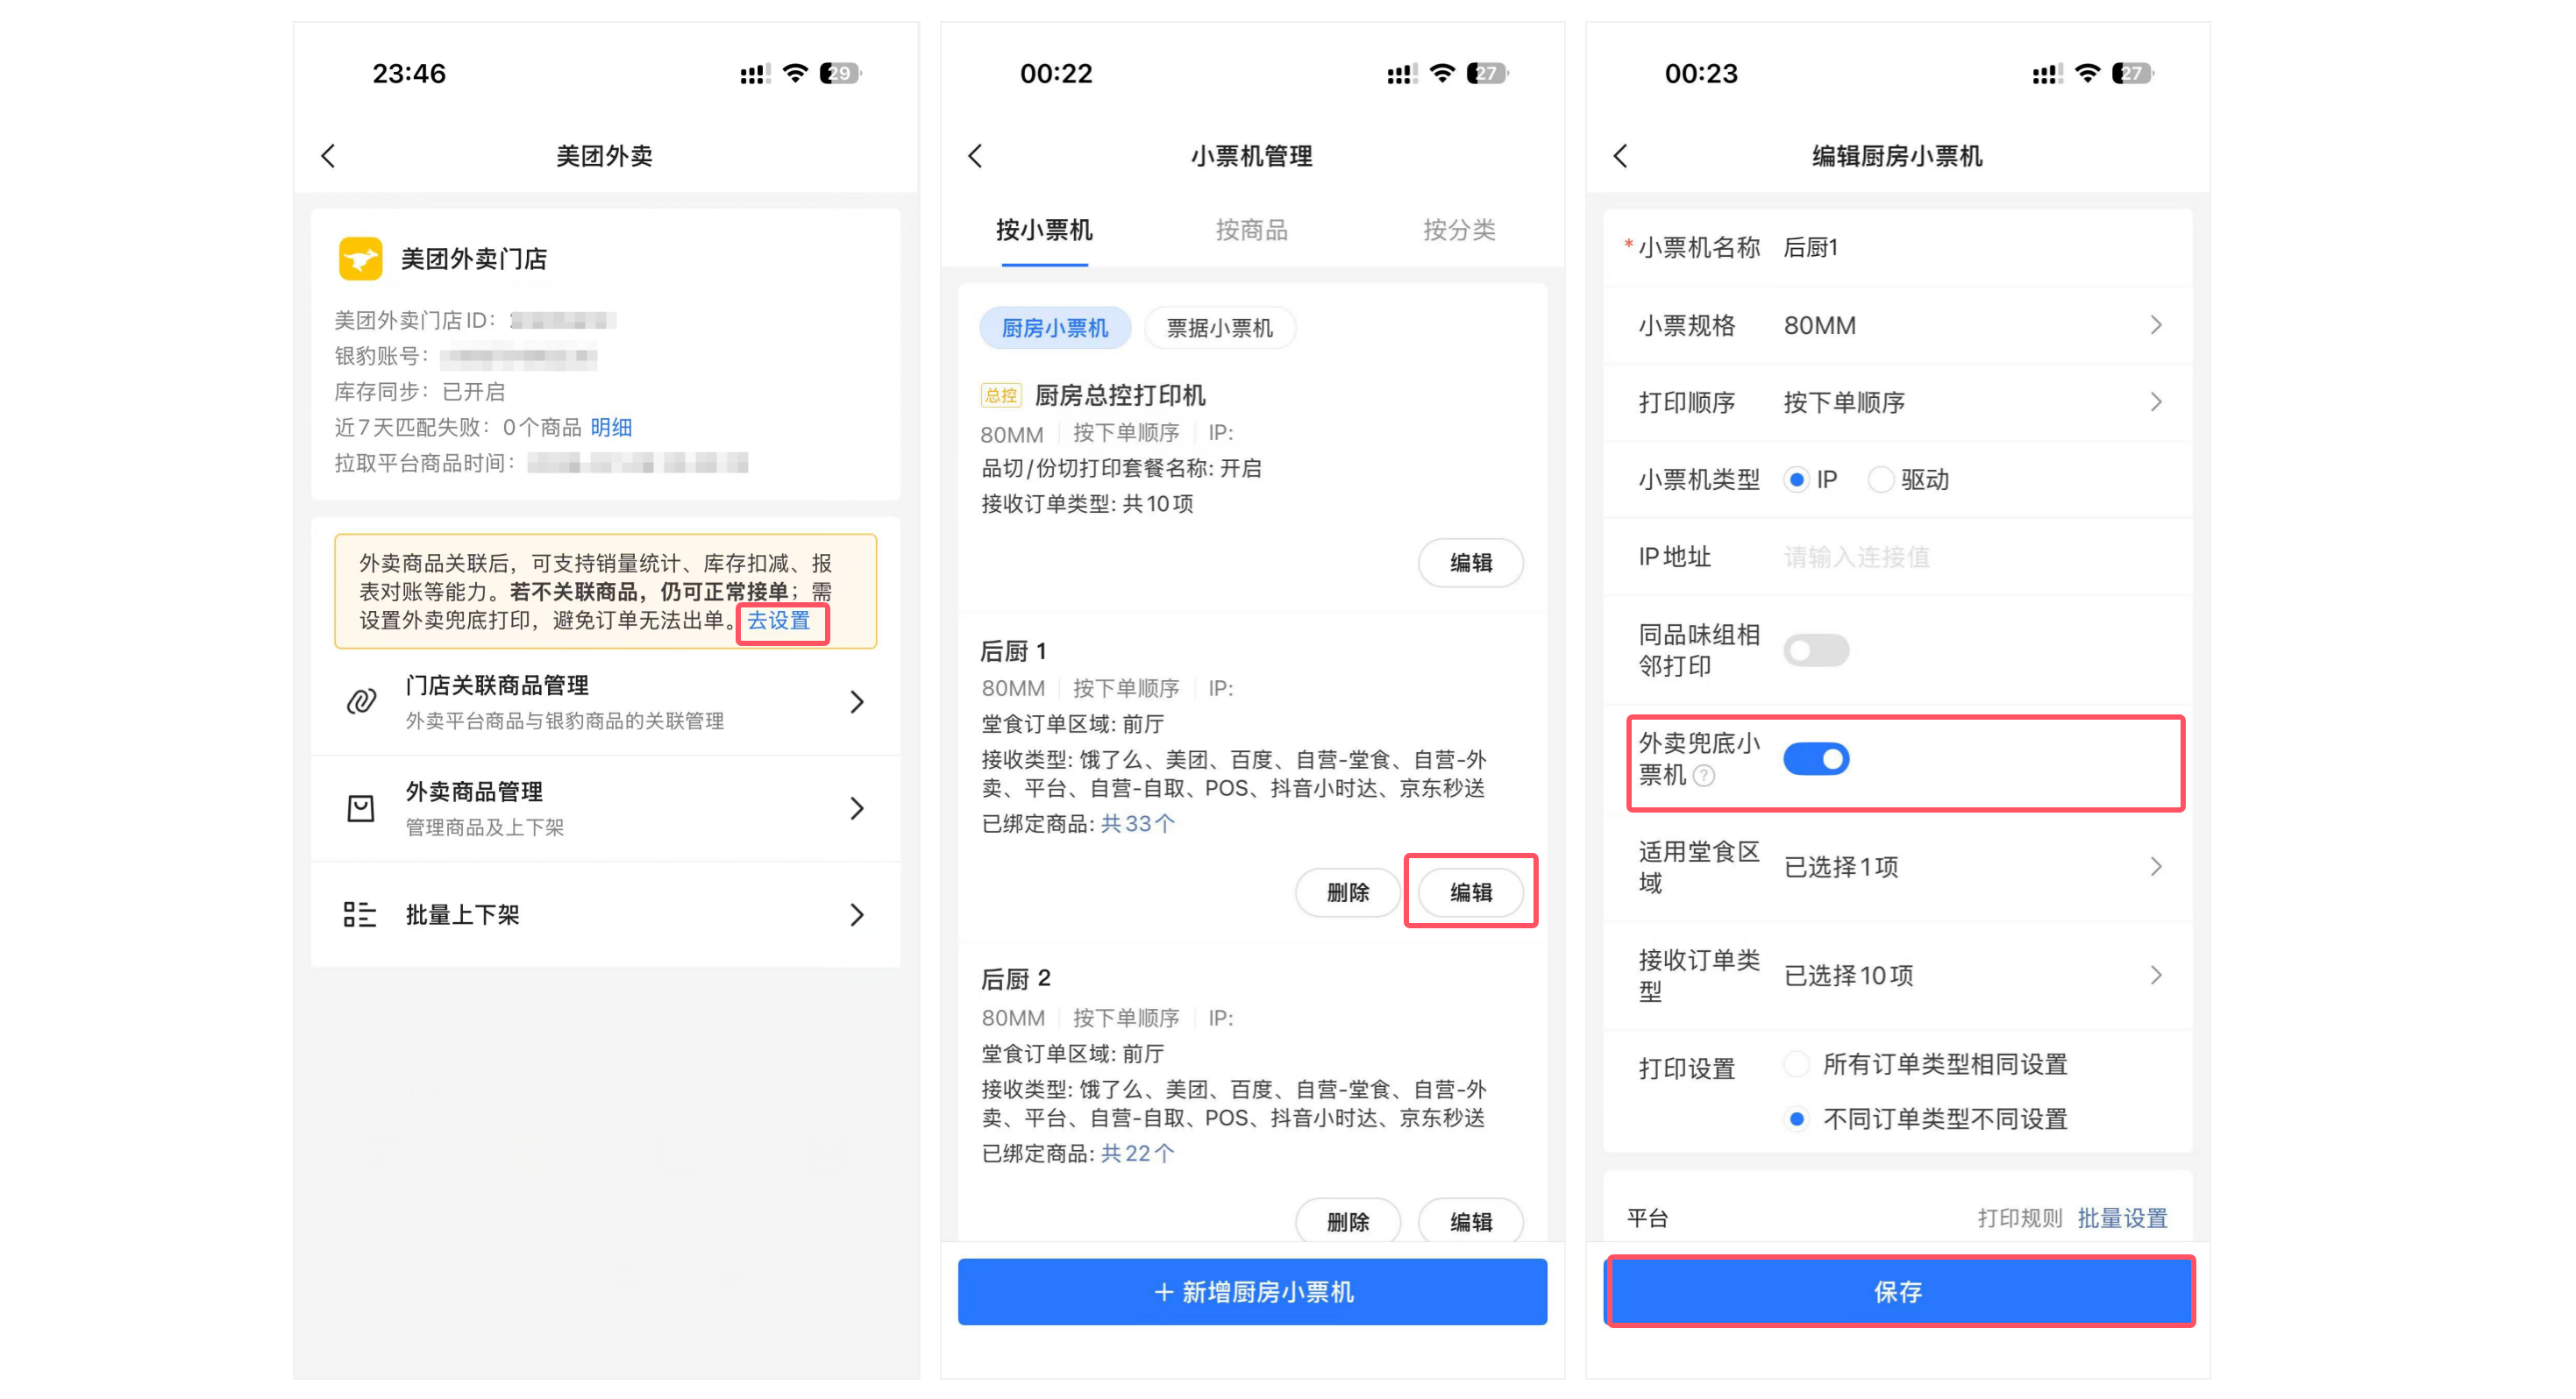
Task: Tap the signal bars icon on the 00:23 screen
Action: [2047, 74]
